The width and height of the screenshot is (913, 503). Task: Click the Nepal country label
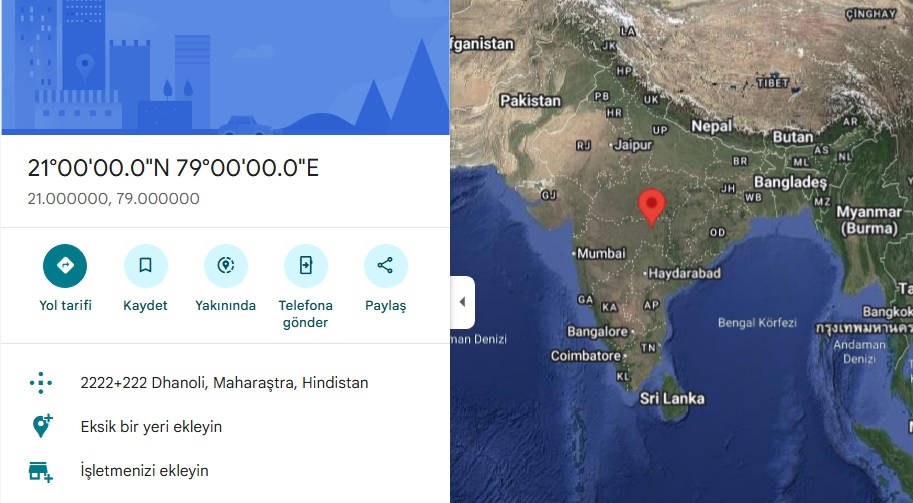712,126
